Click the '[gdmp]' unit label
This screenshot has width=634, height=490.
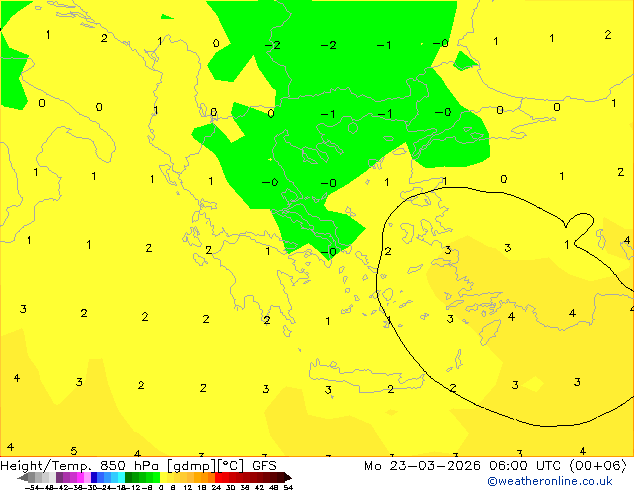(192, 466)
